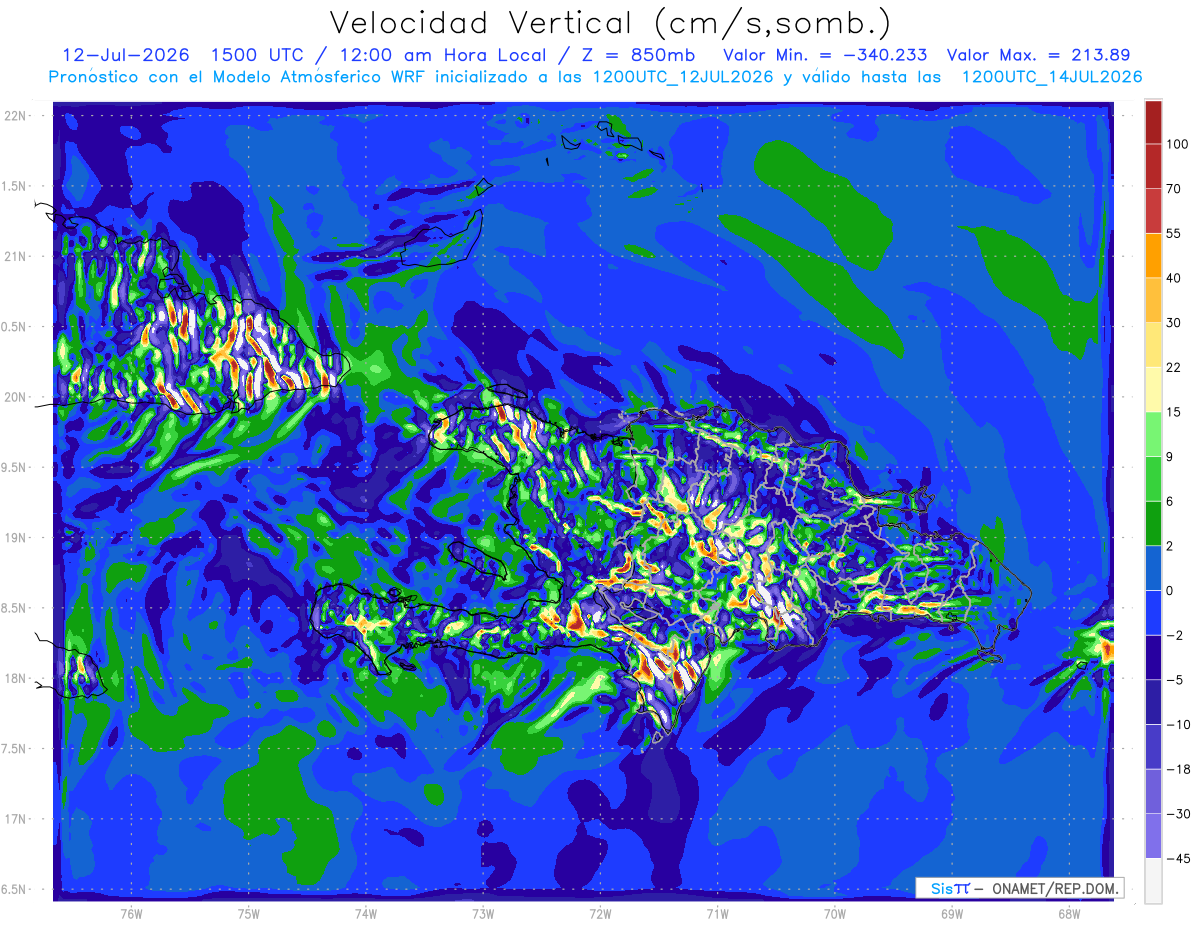
Task: Pick the navy swatch between -5 and -2
Action: pos(1153,659)
